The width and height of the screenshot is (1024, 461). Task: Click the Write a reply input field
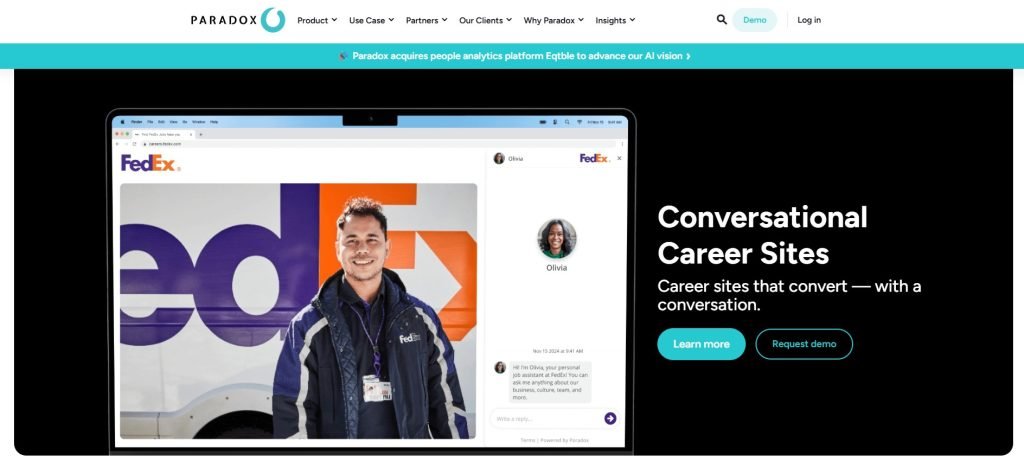click(x=545, y=419)
